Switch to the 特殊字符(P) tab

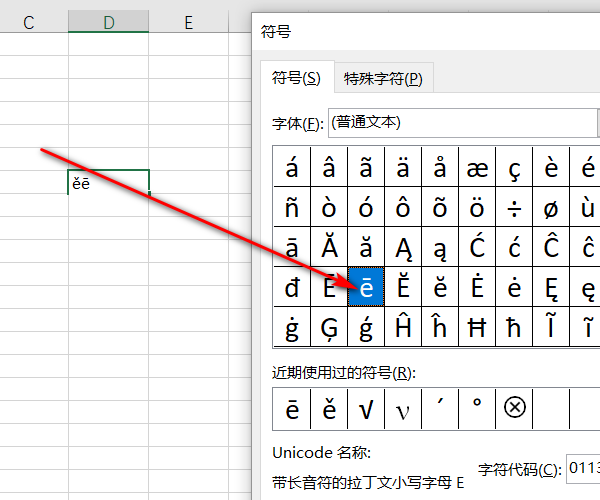pyautogui.click(x=383, y=78)
